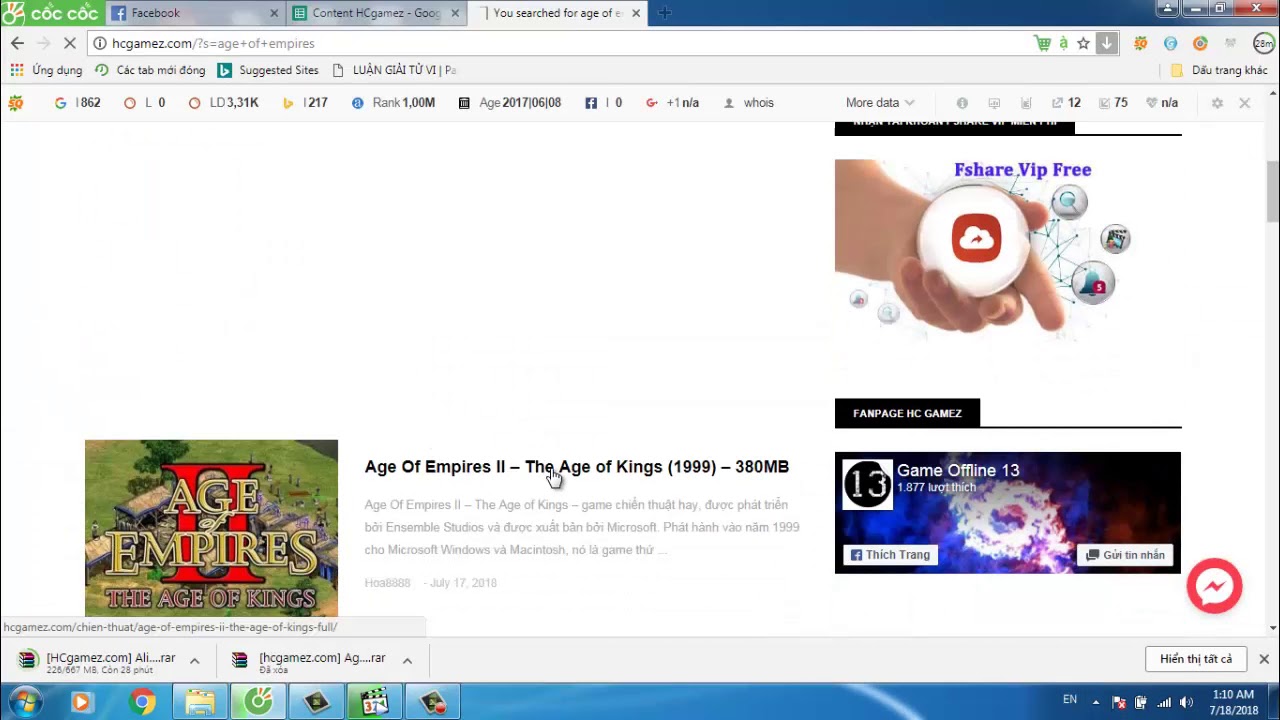Open the [HCgamez.com] Ali....rar download item
1280x720 pixels.
(98, 660)
